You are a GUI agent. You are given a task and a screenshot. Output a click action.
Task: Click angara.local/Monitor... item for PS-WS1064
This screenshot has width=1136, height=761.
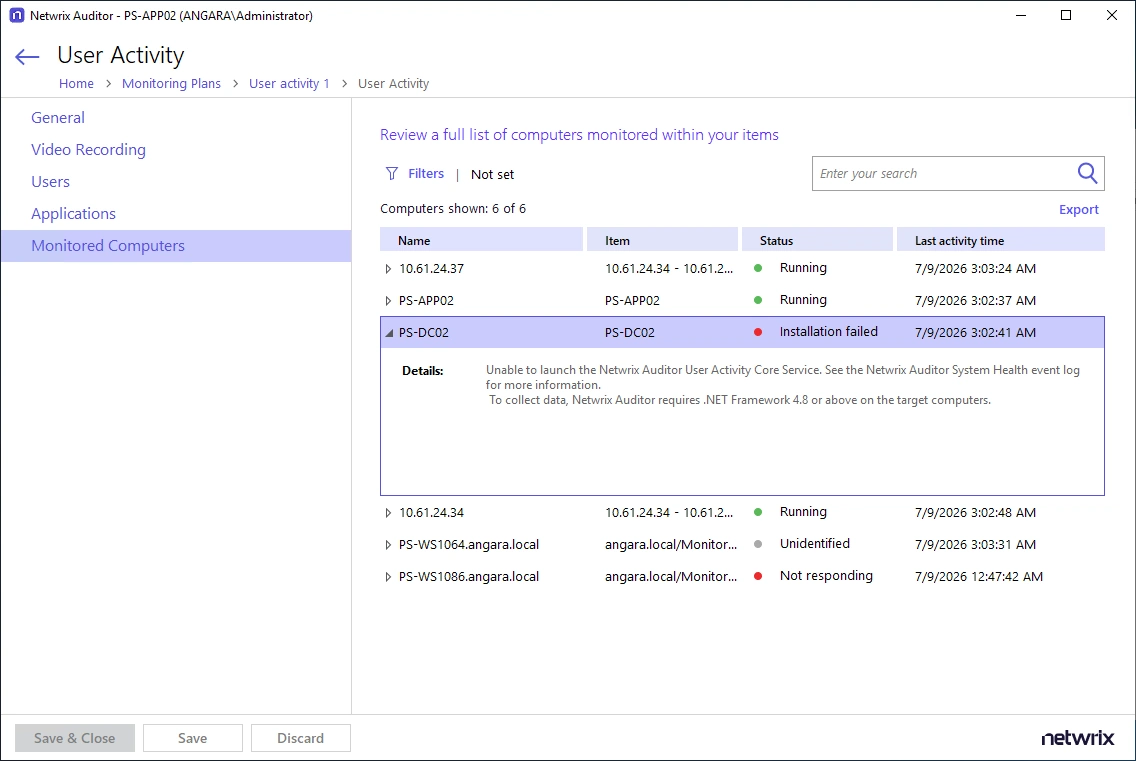(x=671, y=544)
